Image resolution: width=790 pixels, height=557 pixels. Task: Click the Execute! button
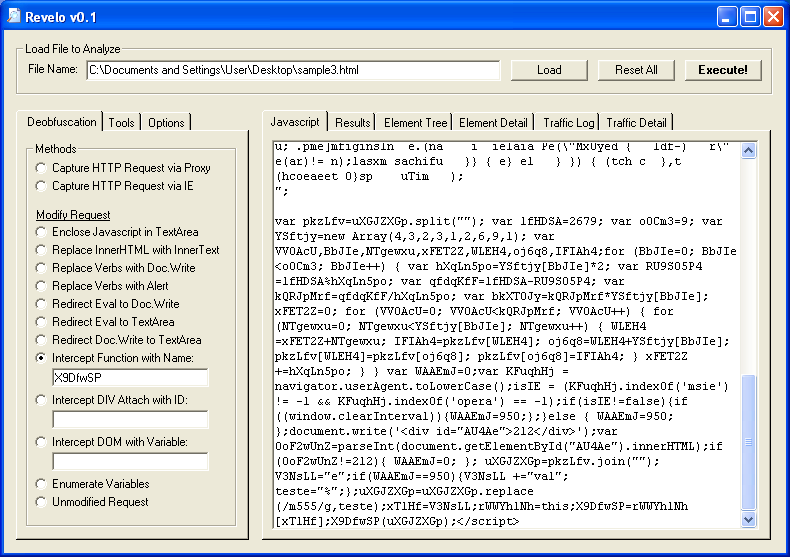pos(722,70)
